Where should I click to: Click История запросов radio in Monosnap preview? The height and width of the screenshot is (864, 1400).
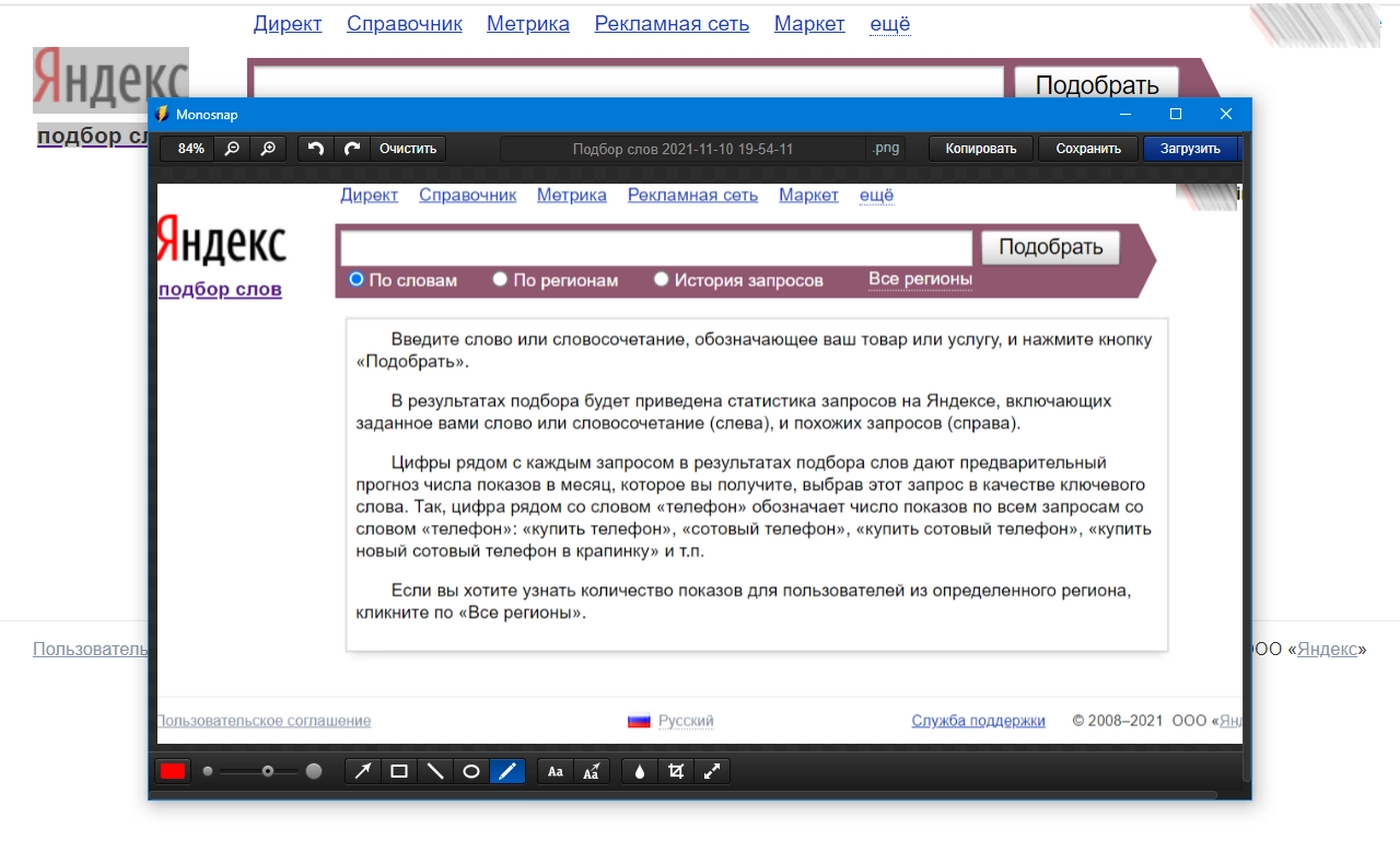click(661, 280)
